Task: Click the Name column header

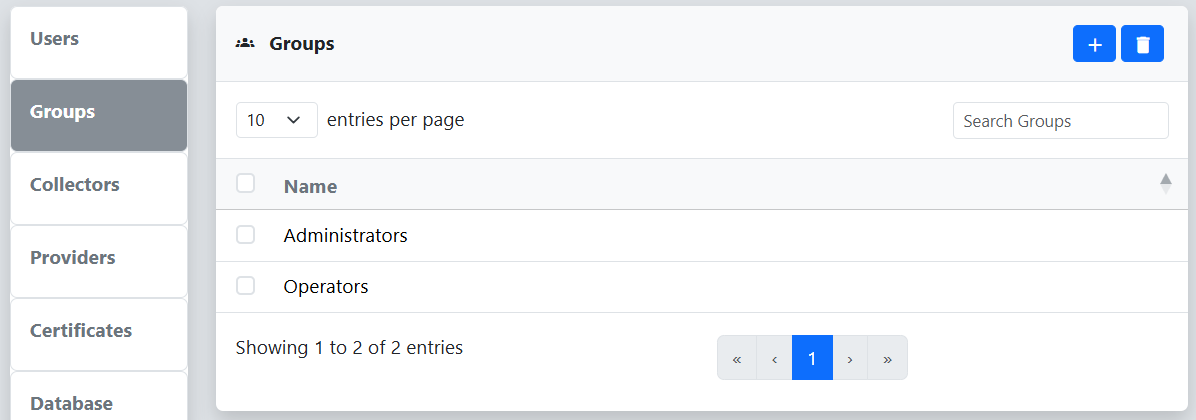Action: [x=310, y=186]
